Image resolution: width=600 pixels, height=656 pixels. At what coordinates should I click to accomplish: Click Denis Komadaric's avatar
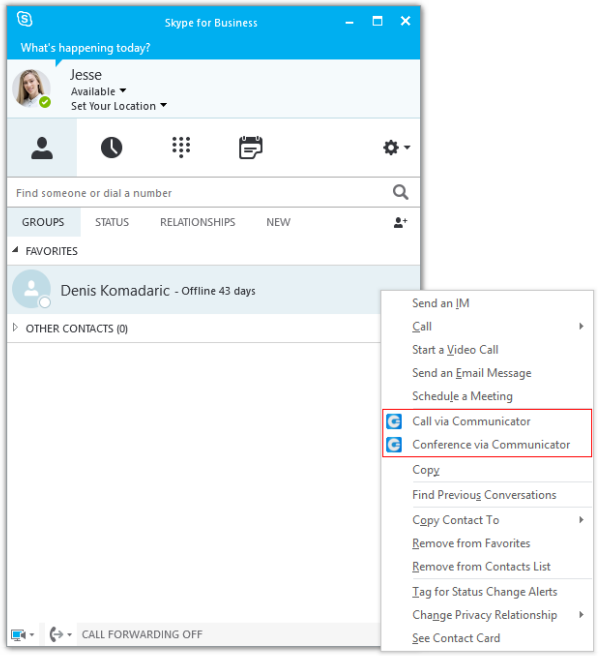pyautogui.click(x=31, y=289)
